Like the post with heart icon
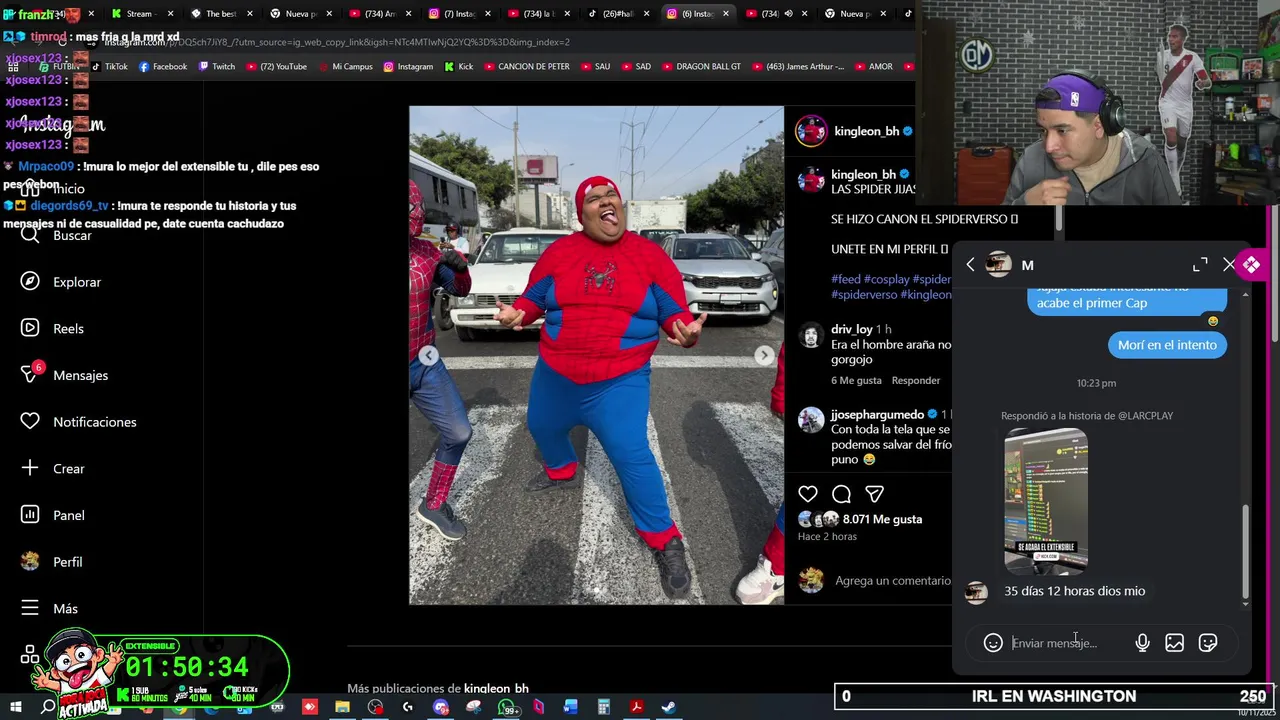Viewport: 1280px width, 720px height. (x=808, y=494)
